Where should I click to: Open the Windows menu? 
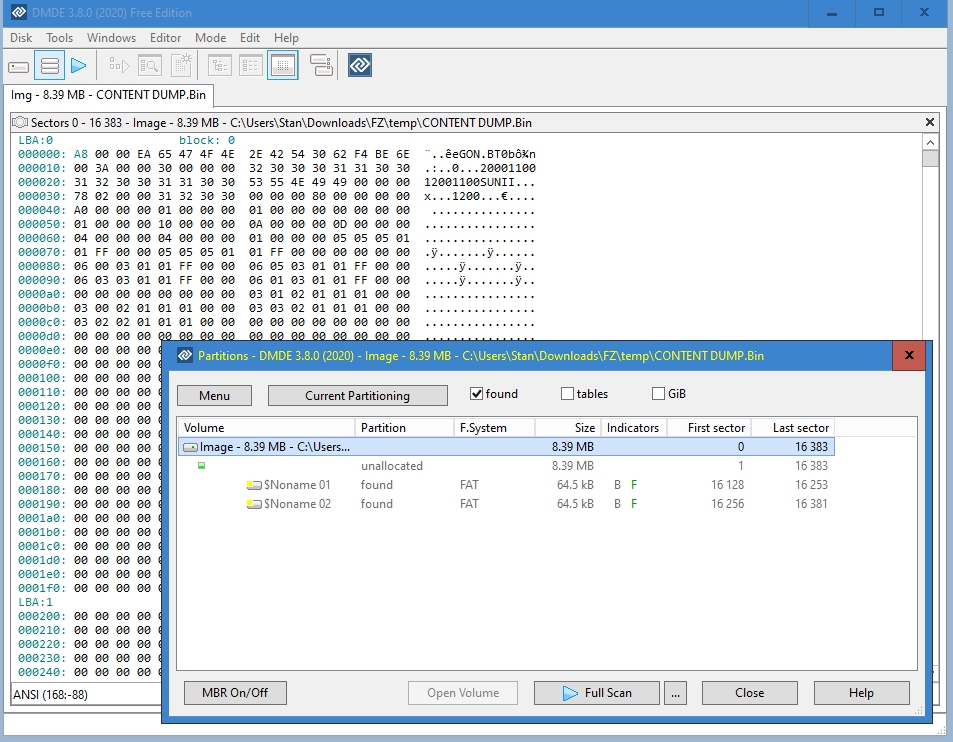point(111,38)
